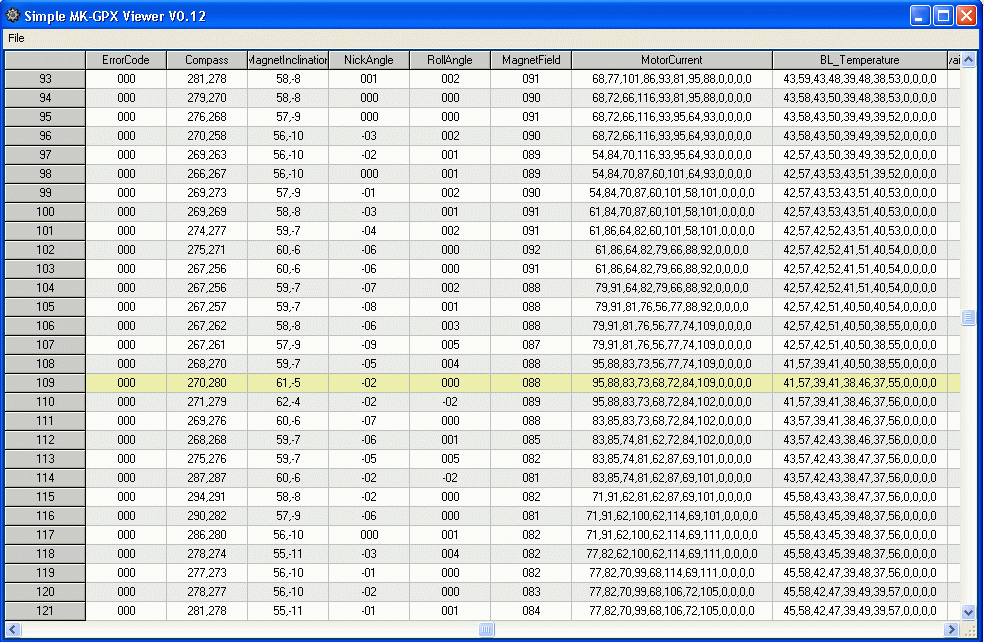Click the ErrorCode column header
Image resolution: width=984 pixels, height=642 pixels.
click(x=126, y=60)
